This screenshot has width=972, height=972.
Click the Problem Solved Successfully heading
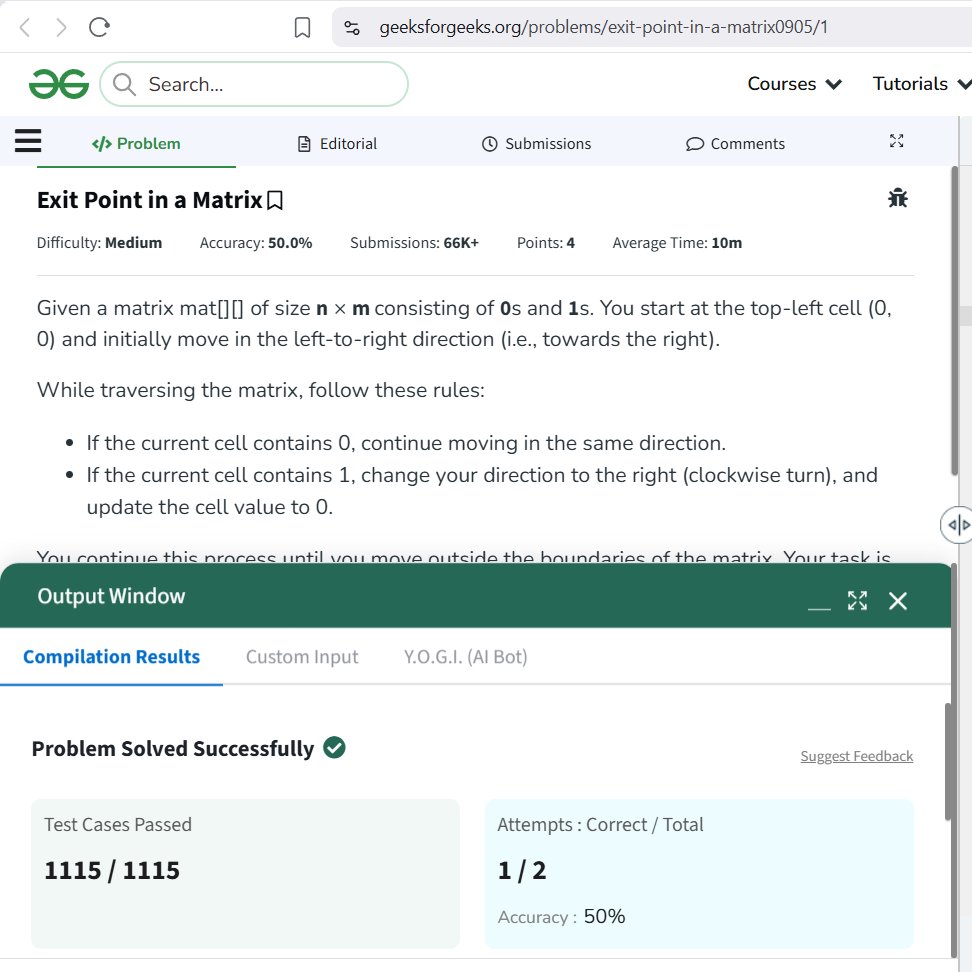tap(173, 749)
